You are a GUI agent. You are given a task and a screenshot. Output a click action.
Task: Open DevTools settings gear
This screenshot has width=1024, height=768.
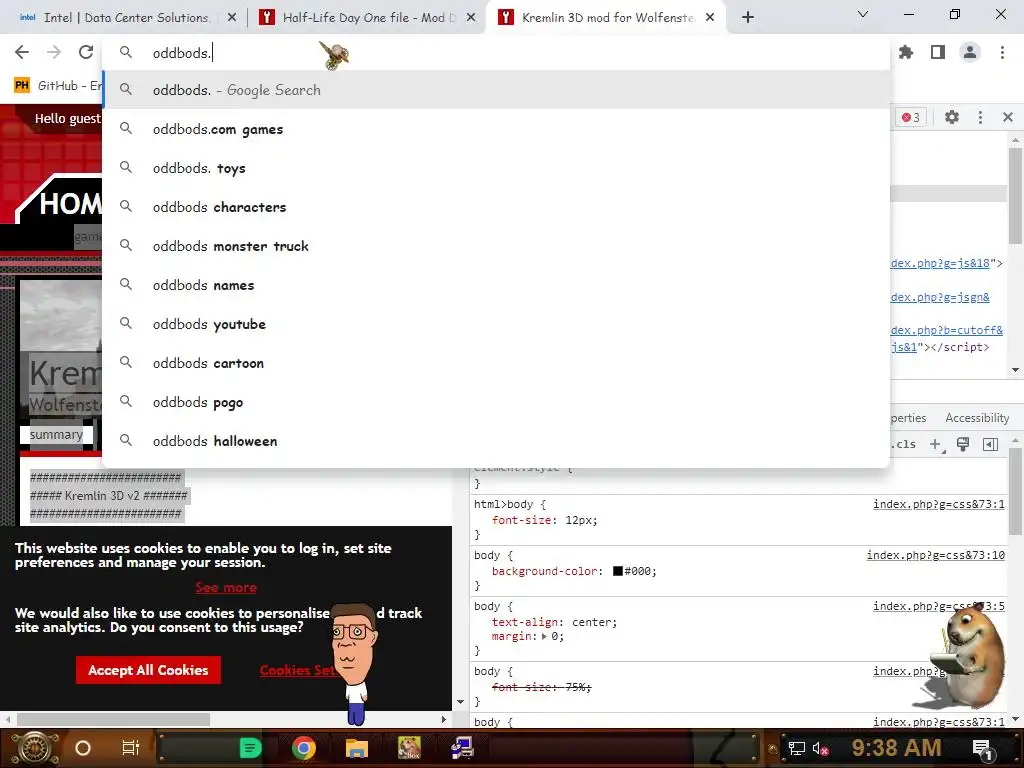pos(952,117)
